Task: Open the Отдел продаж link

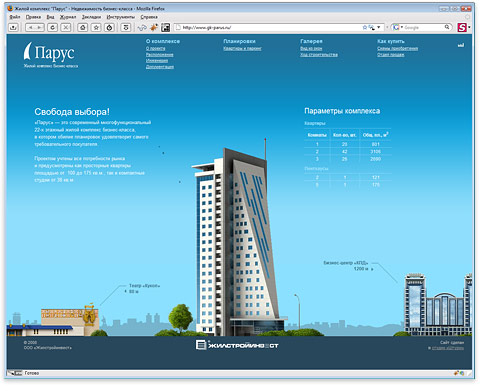Action: point(391,55)
